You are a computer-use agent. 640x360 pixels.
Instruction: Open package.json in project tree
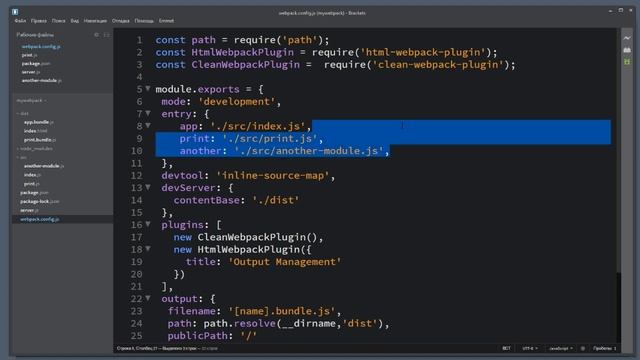coord(34,193)
